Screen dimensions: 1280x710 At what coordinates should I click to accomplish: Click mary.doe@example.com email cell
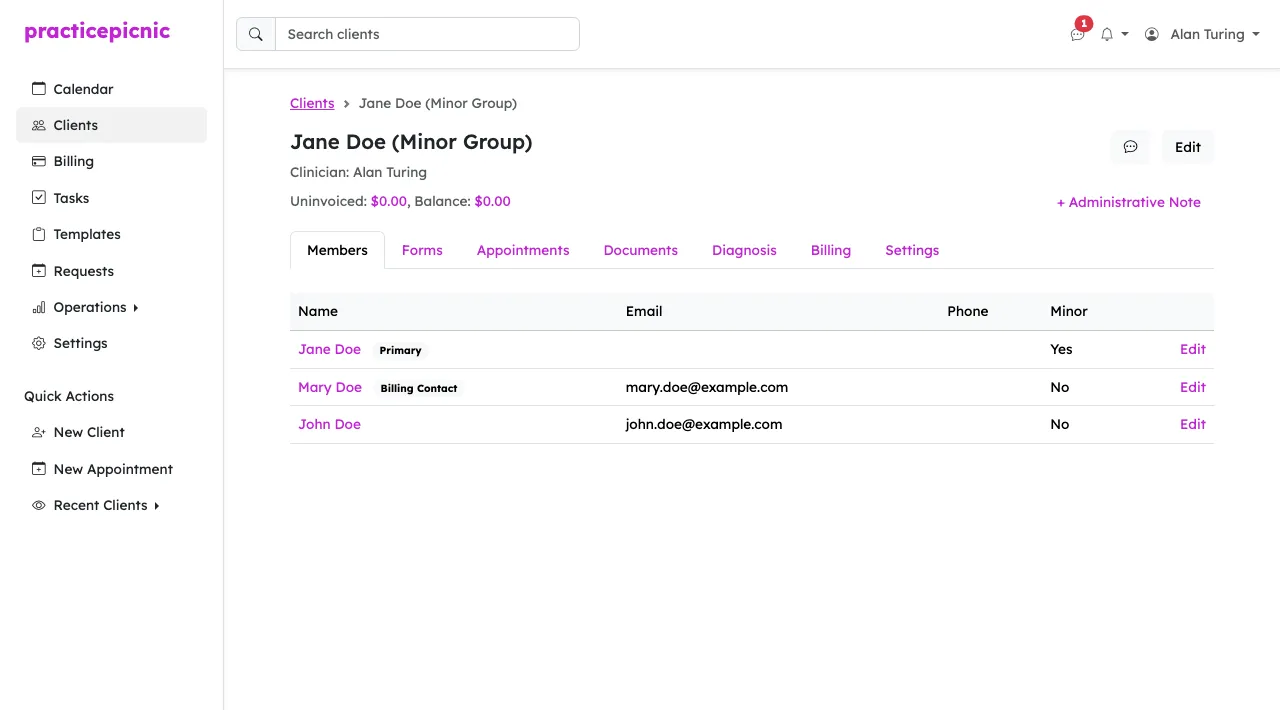tap(707, 387)
